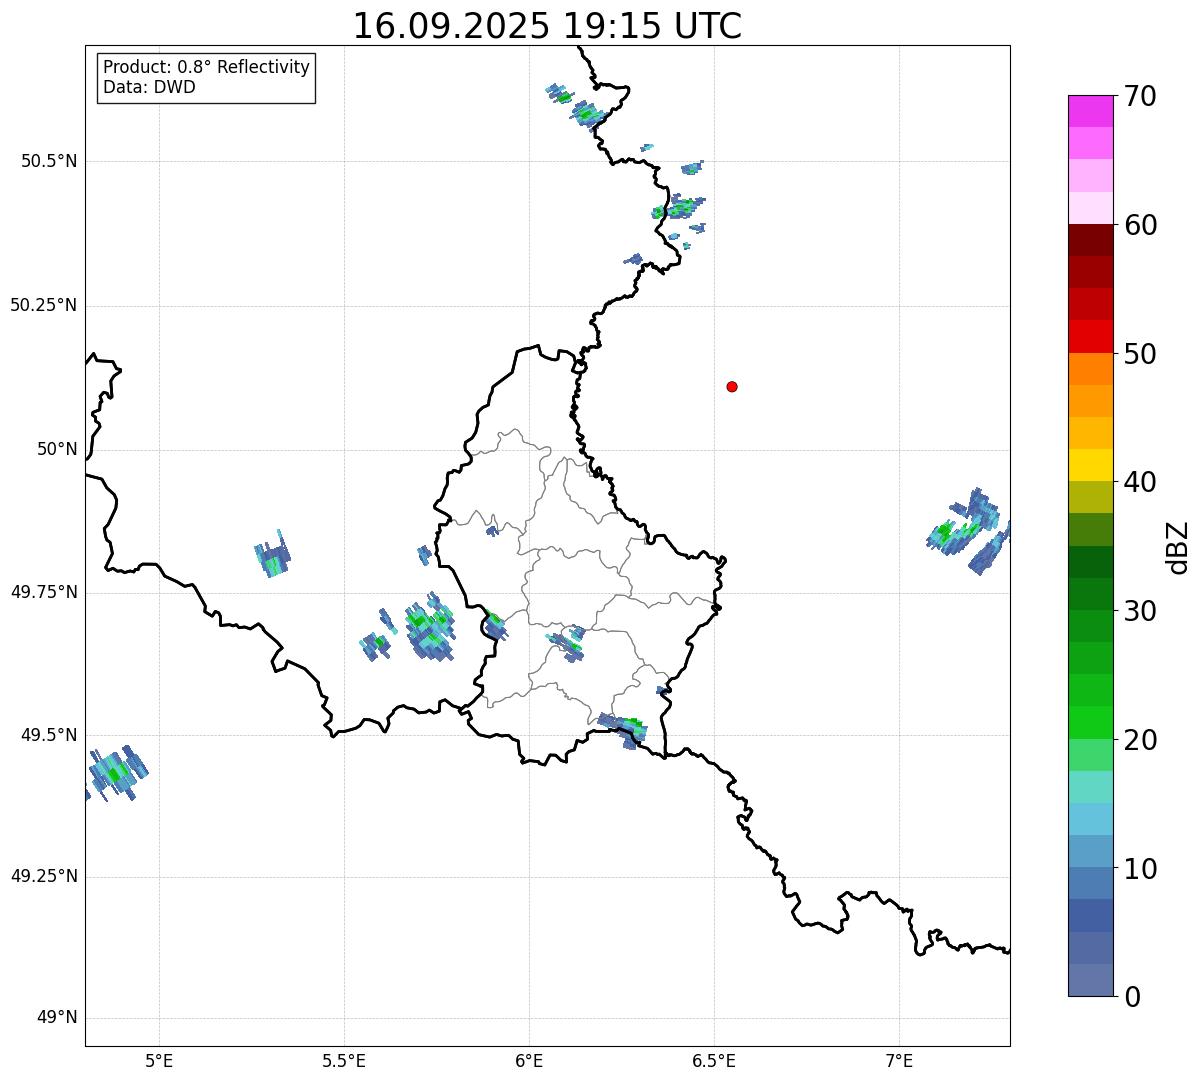Click the colorbar tick label "50"
1202x1081 pixels.
(x=1140, y=354)
